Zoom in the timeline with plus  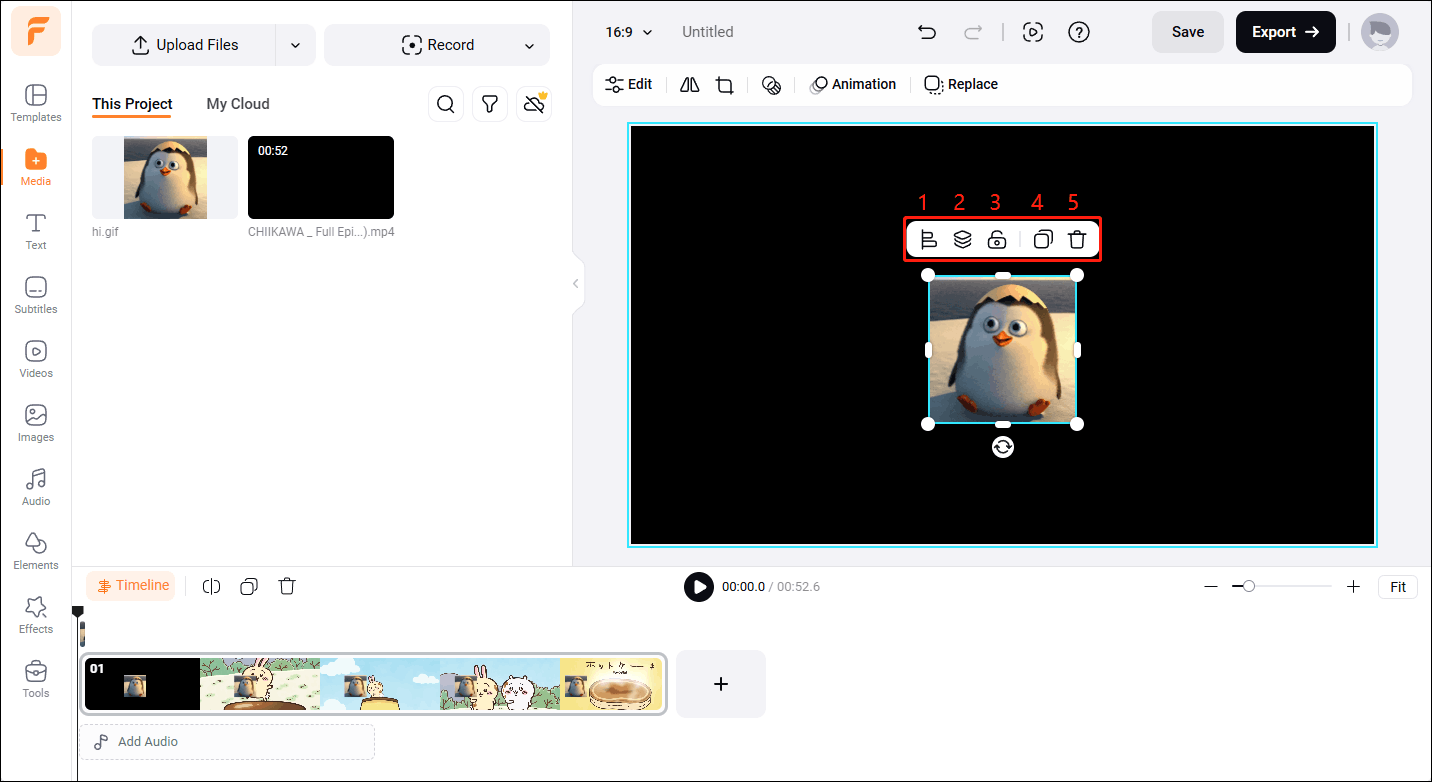1353,587
